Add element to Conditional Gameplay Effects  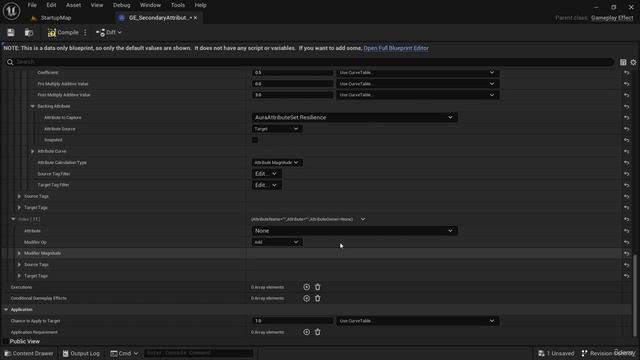[307, 298]
